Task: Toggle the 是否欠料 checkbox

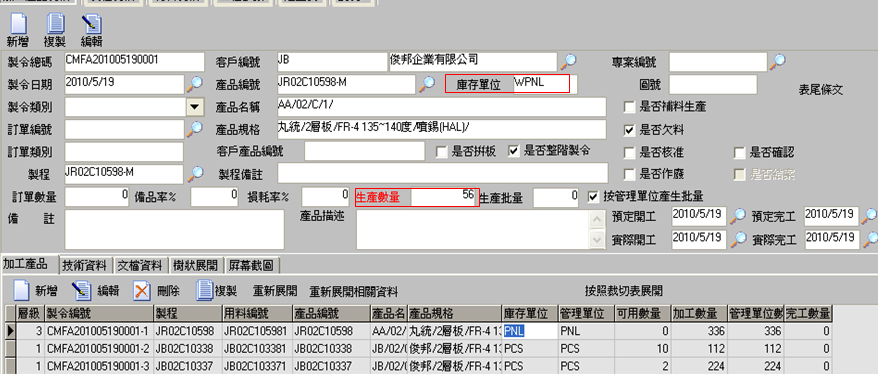Action: pos(629,130)
